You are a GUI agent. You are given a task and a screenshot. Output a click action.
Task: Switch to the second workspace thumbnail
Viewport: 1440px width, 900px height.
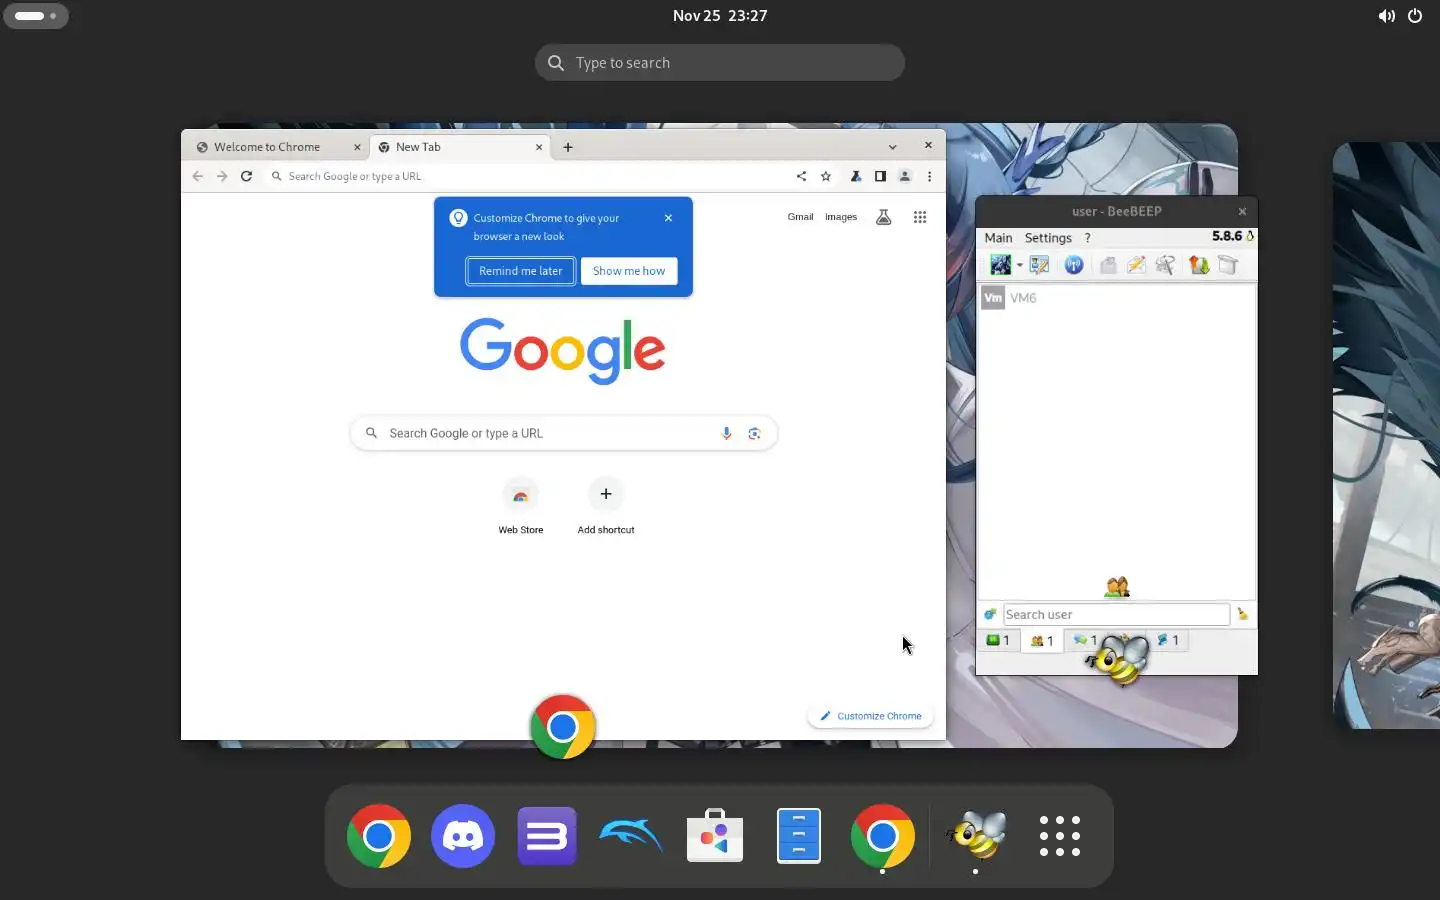(x=1386, y=435)
